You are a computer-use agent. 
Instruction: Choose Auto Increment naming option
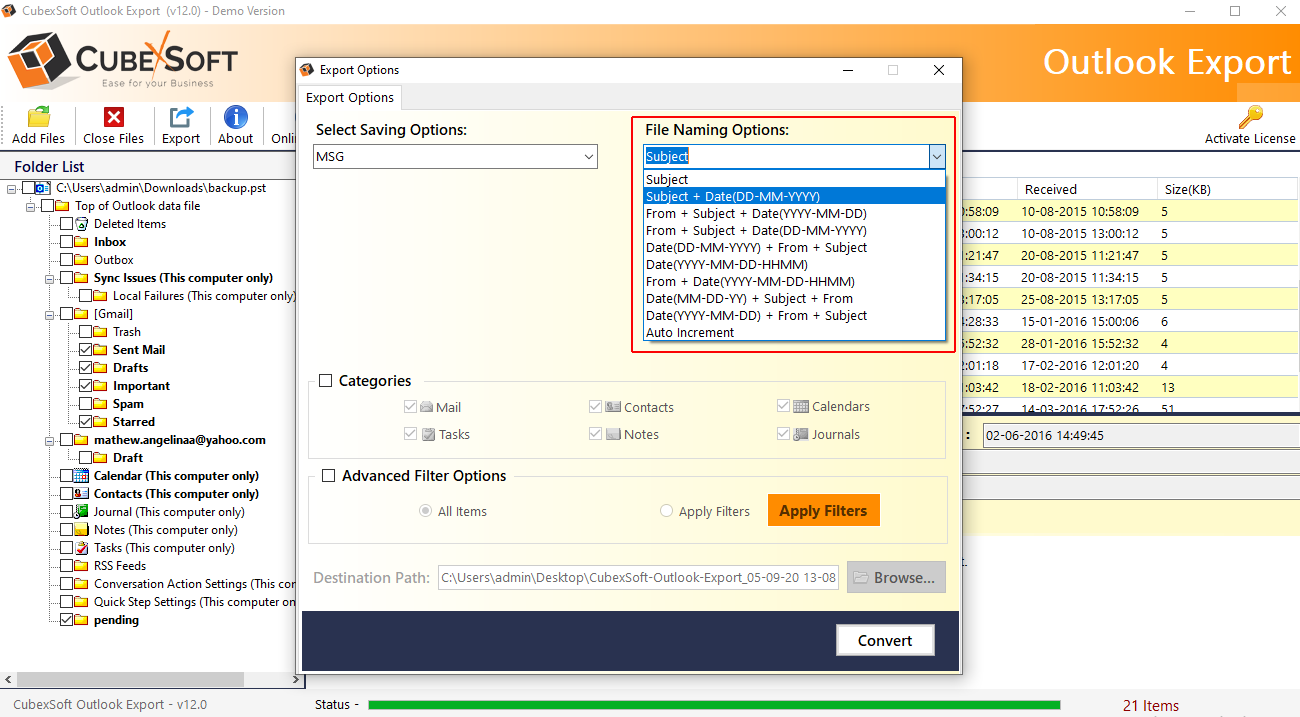click(x=794, y=332)
